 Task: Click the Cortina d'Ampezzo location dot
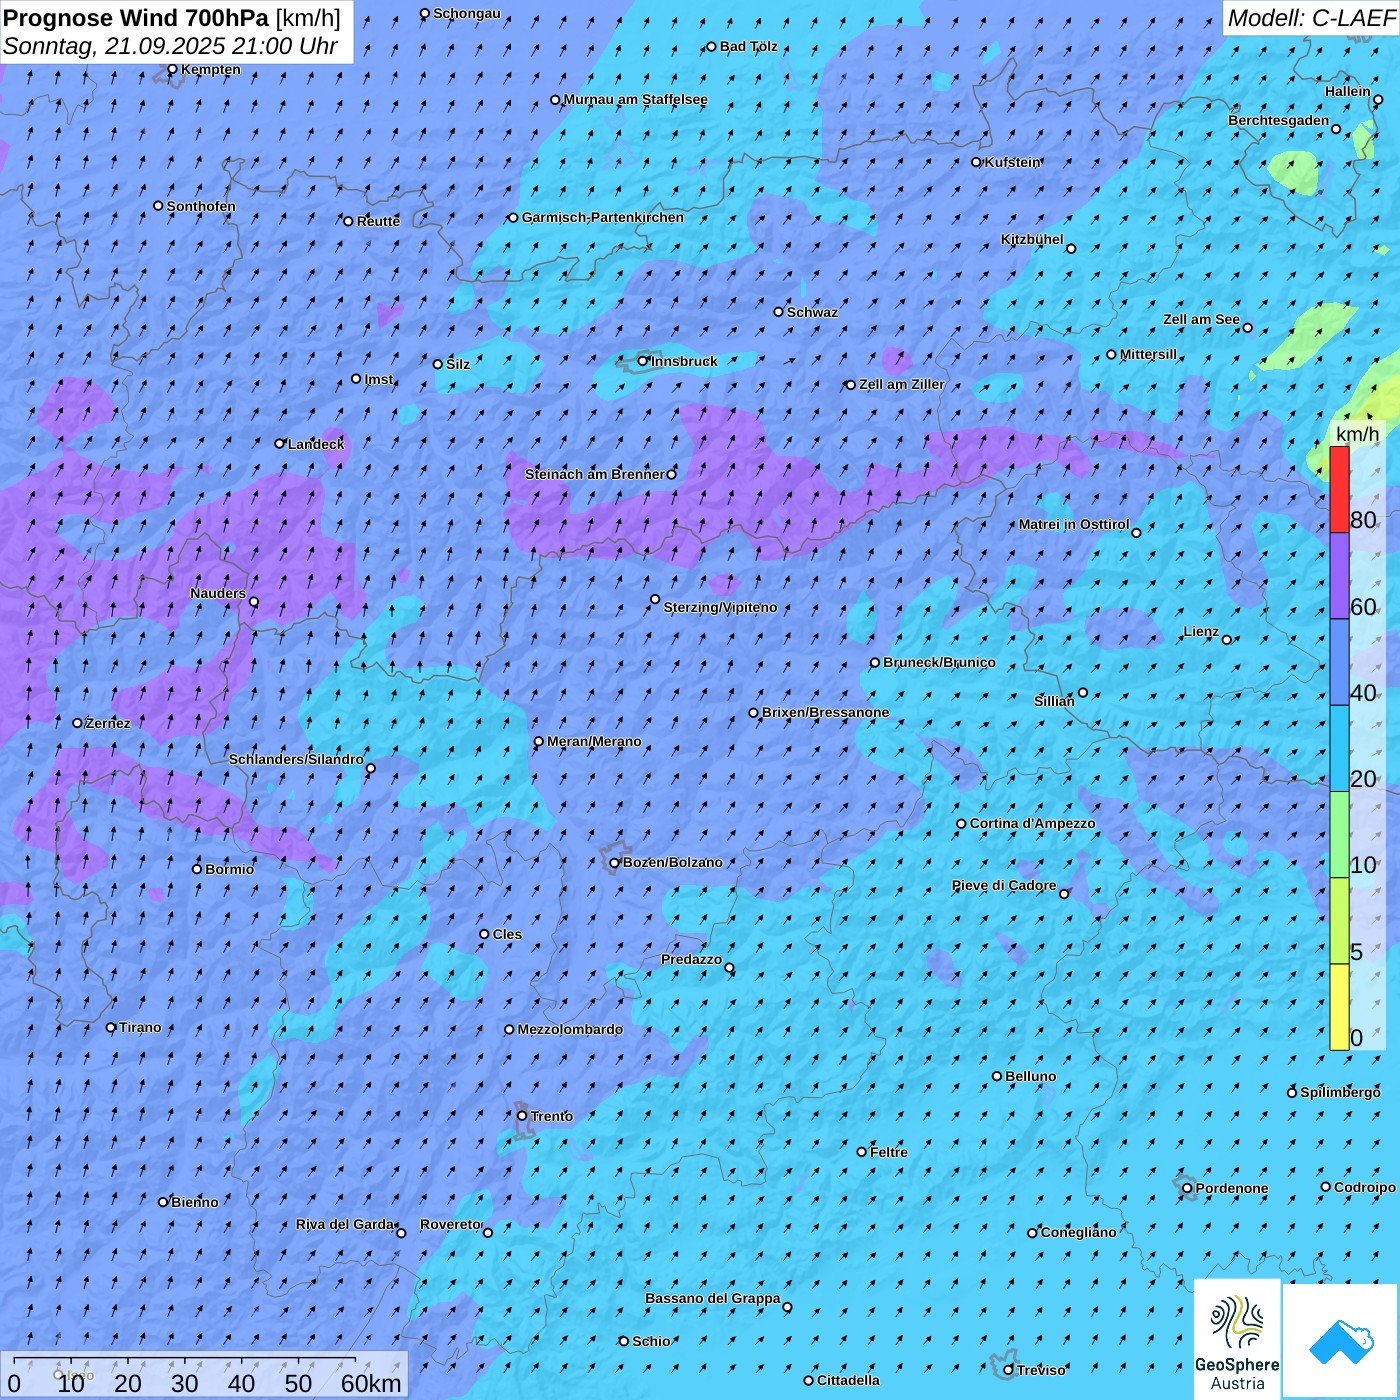(x=961, y=824)
